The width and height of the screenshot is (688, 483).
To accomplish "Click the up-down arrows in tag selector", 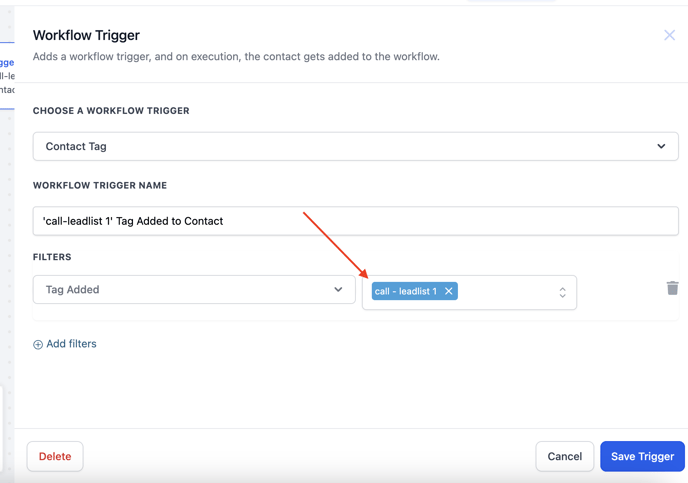I will pyautogui.click(x=562, y=292).
